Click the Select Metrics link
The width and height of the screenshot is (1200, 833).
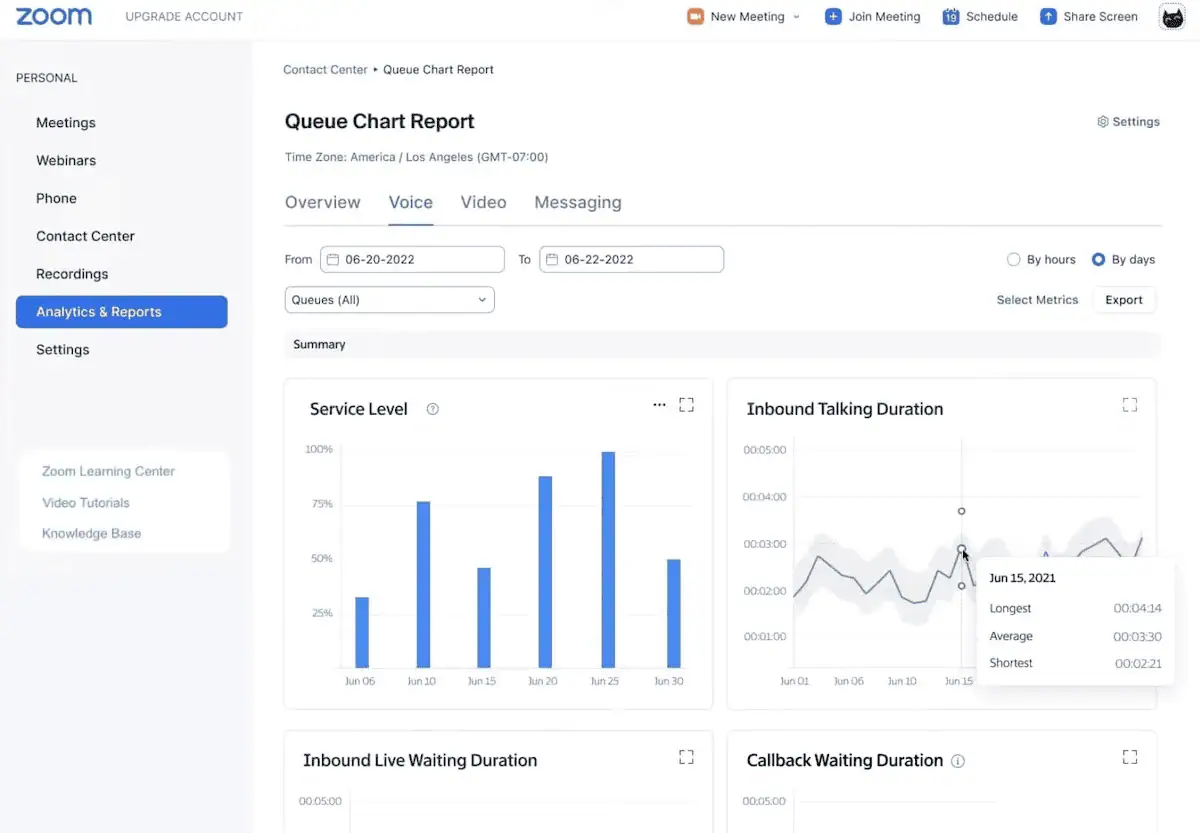(x=1037, y=300)
